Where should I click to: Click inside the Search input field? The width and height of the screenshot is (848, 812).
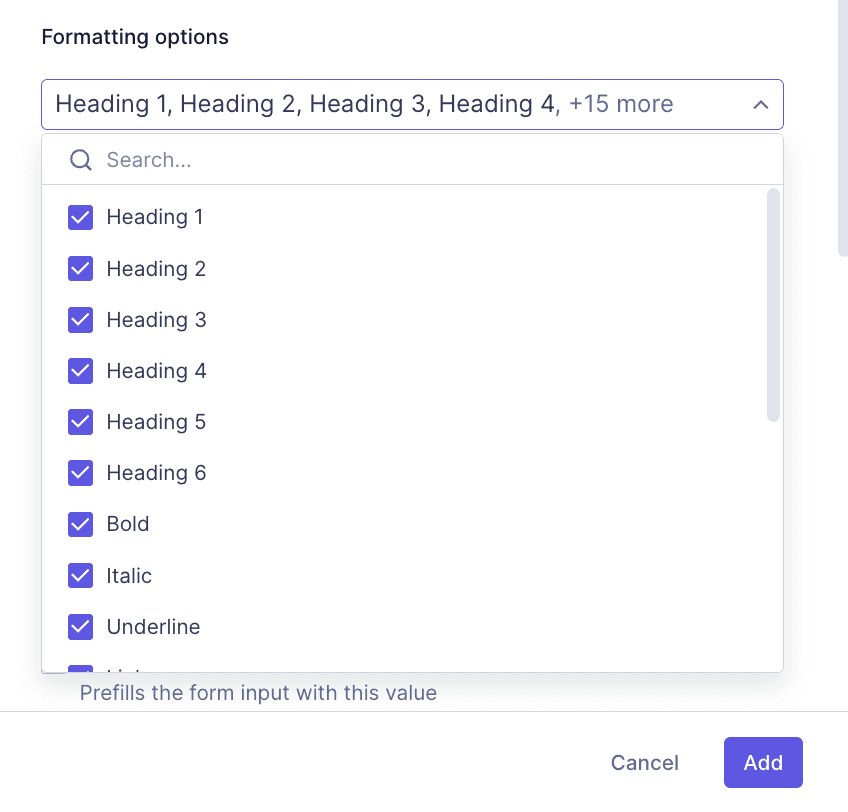click(300, 159)
